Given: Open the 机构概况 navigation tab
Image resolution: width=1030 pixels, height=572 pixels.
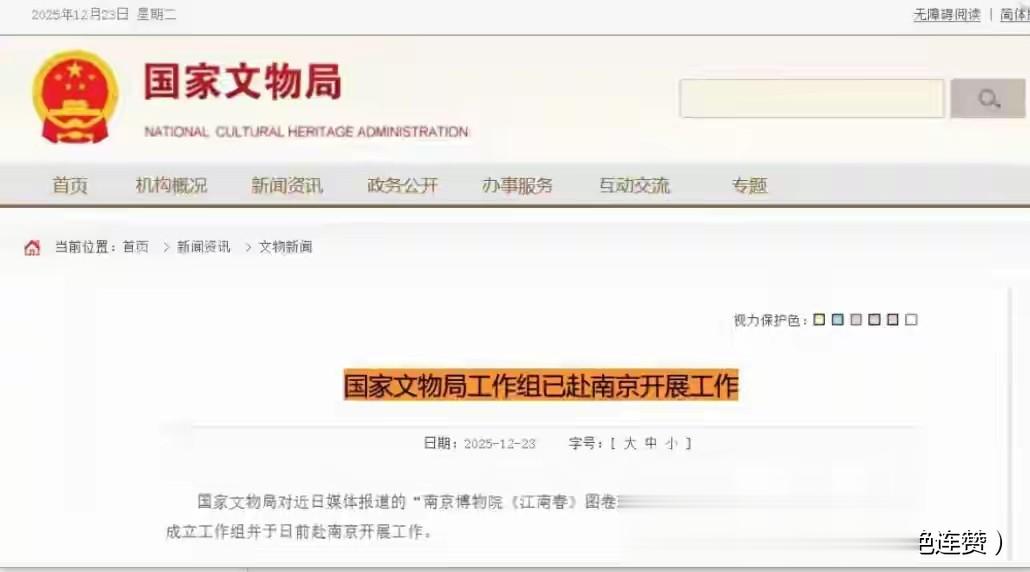Looking at the screenshot, I should 171,185.
